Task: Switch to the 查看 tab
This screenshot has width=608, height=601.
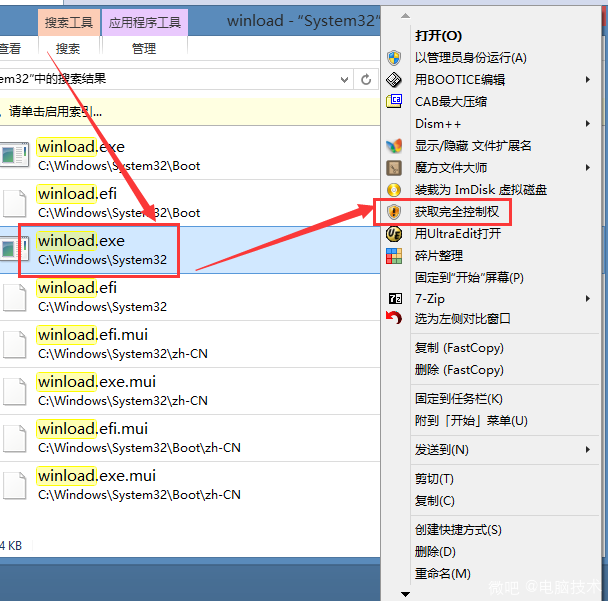Action: coord(10,48)
